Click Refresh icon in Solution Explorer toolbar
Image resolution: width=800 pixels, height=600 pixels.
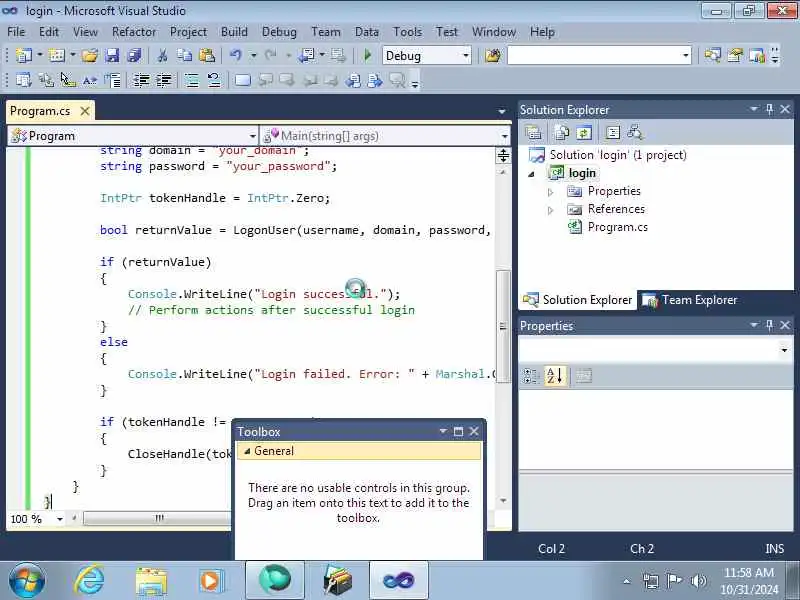[584, 133]
